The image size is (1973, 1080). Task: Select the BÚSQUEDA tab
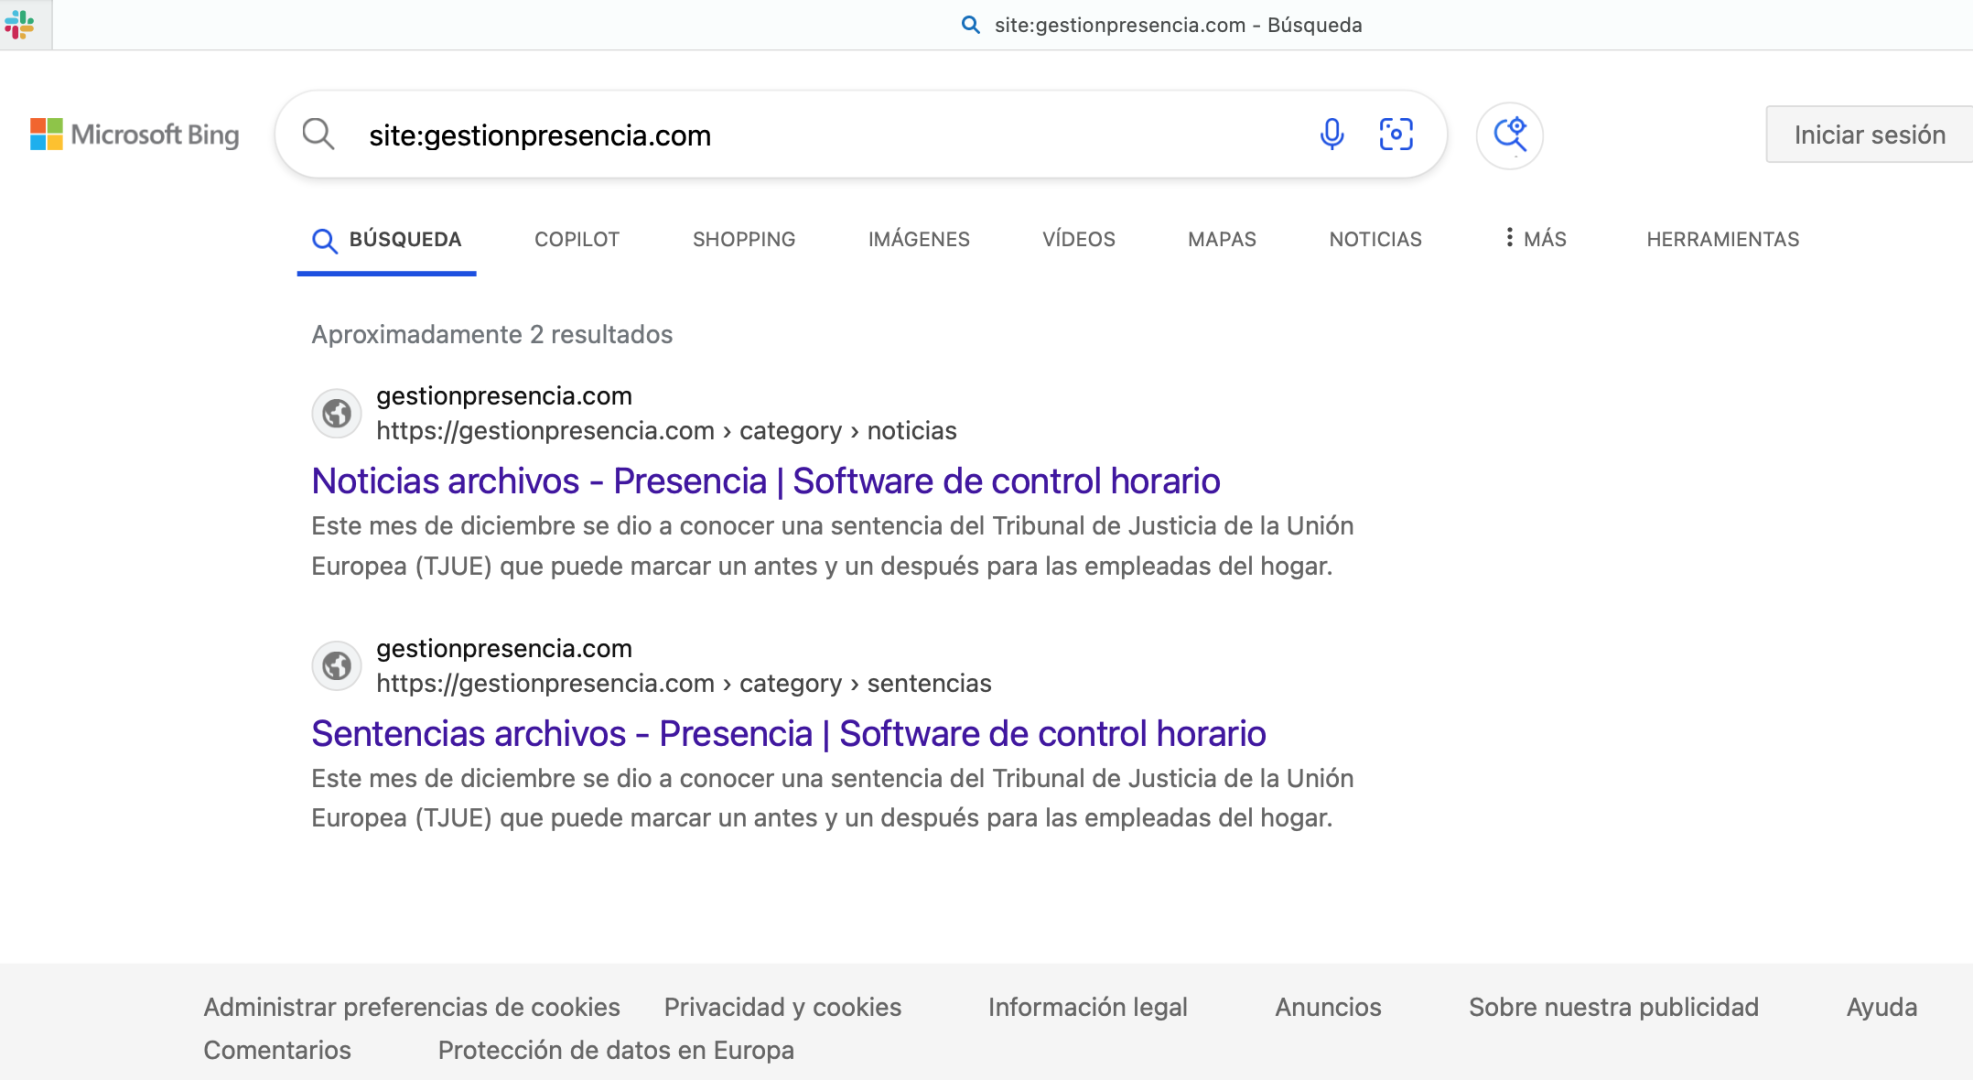(387, 240)
